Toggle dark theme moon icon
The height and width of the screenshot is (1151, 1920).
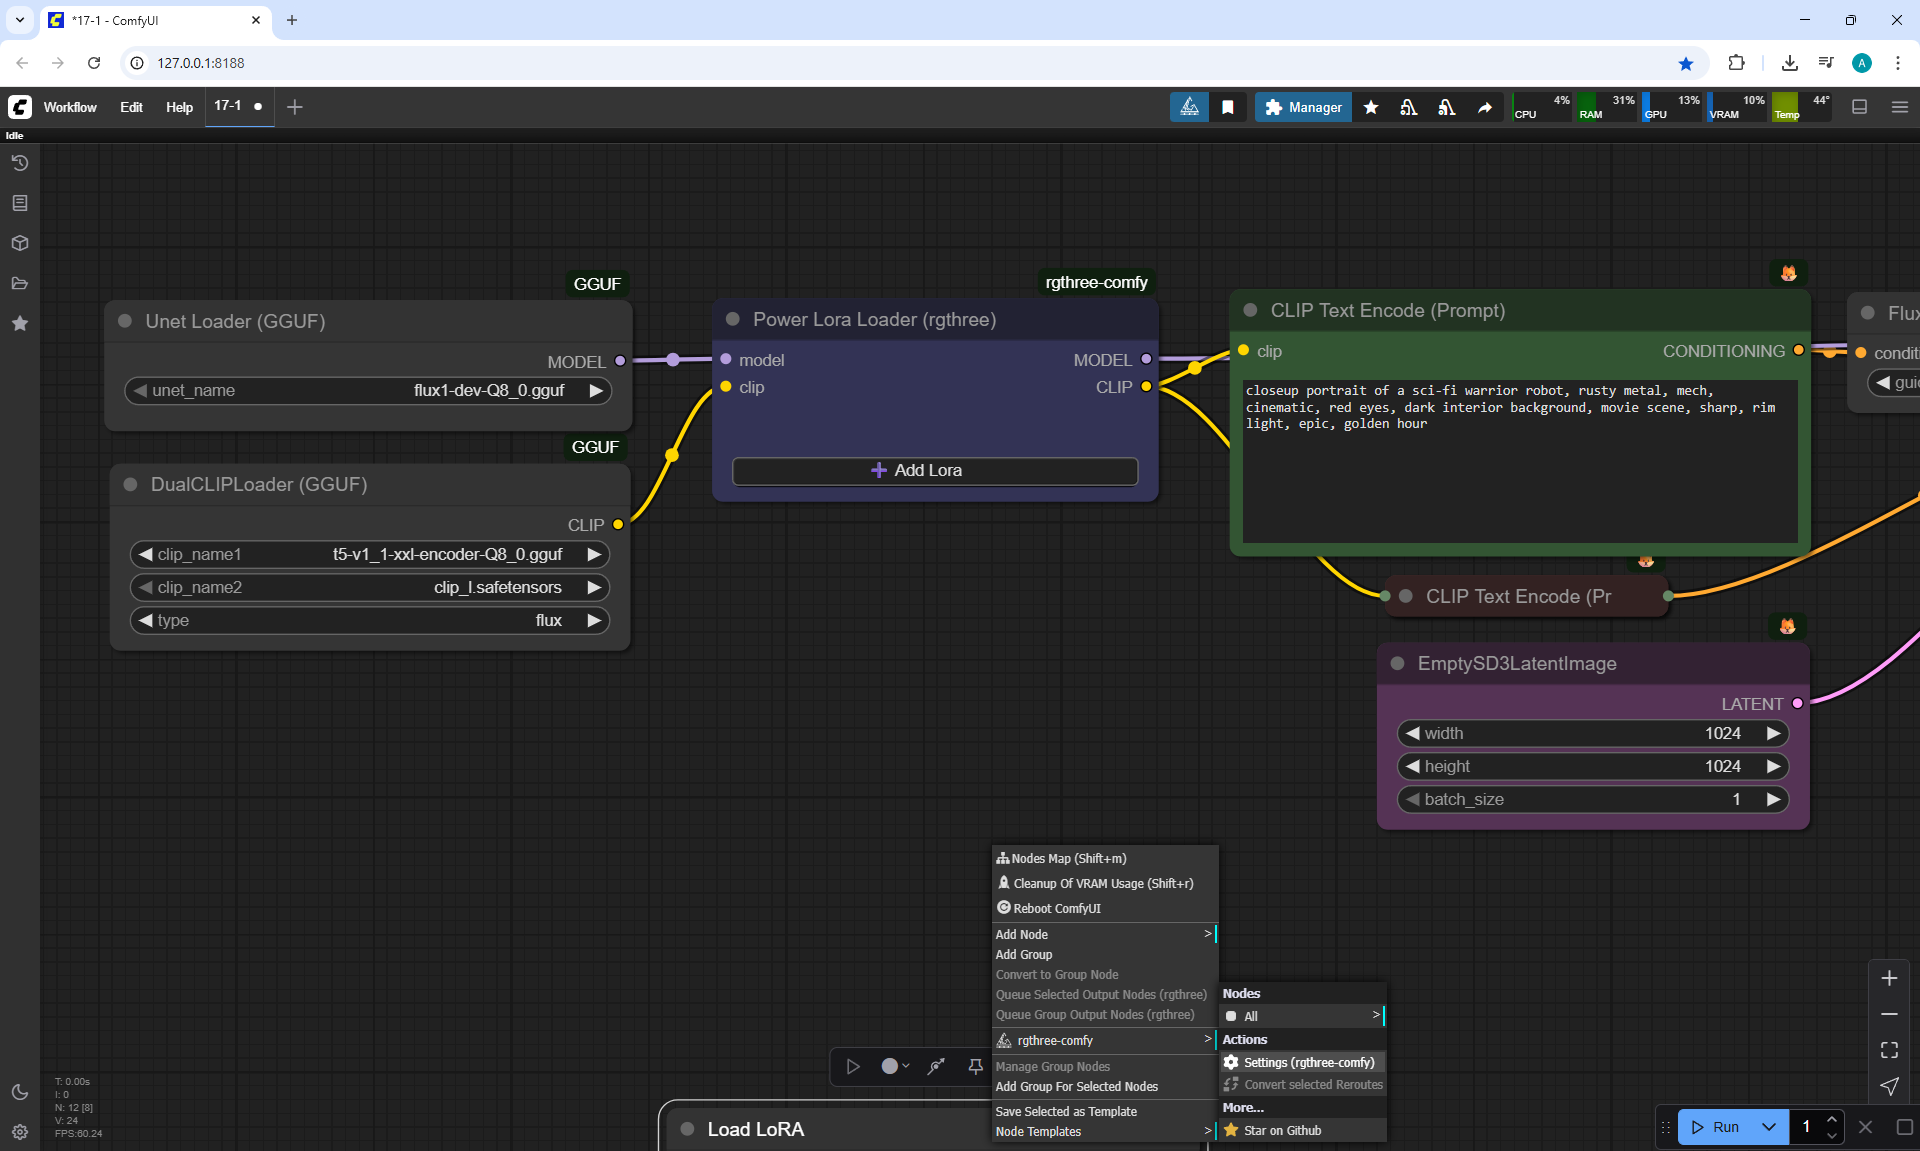20,1092
